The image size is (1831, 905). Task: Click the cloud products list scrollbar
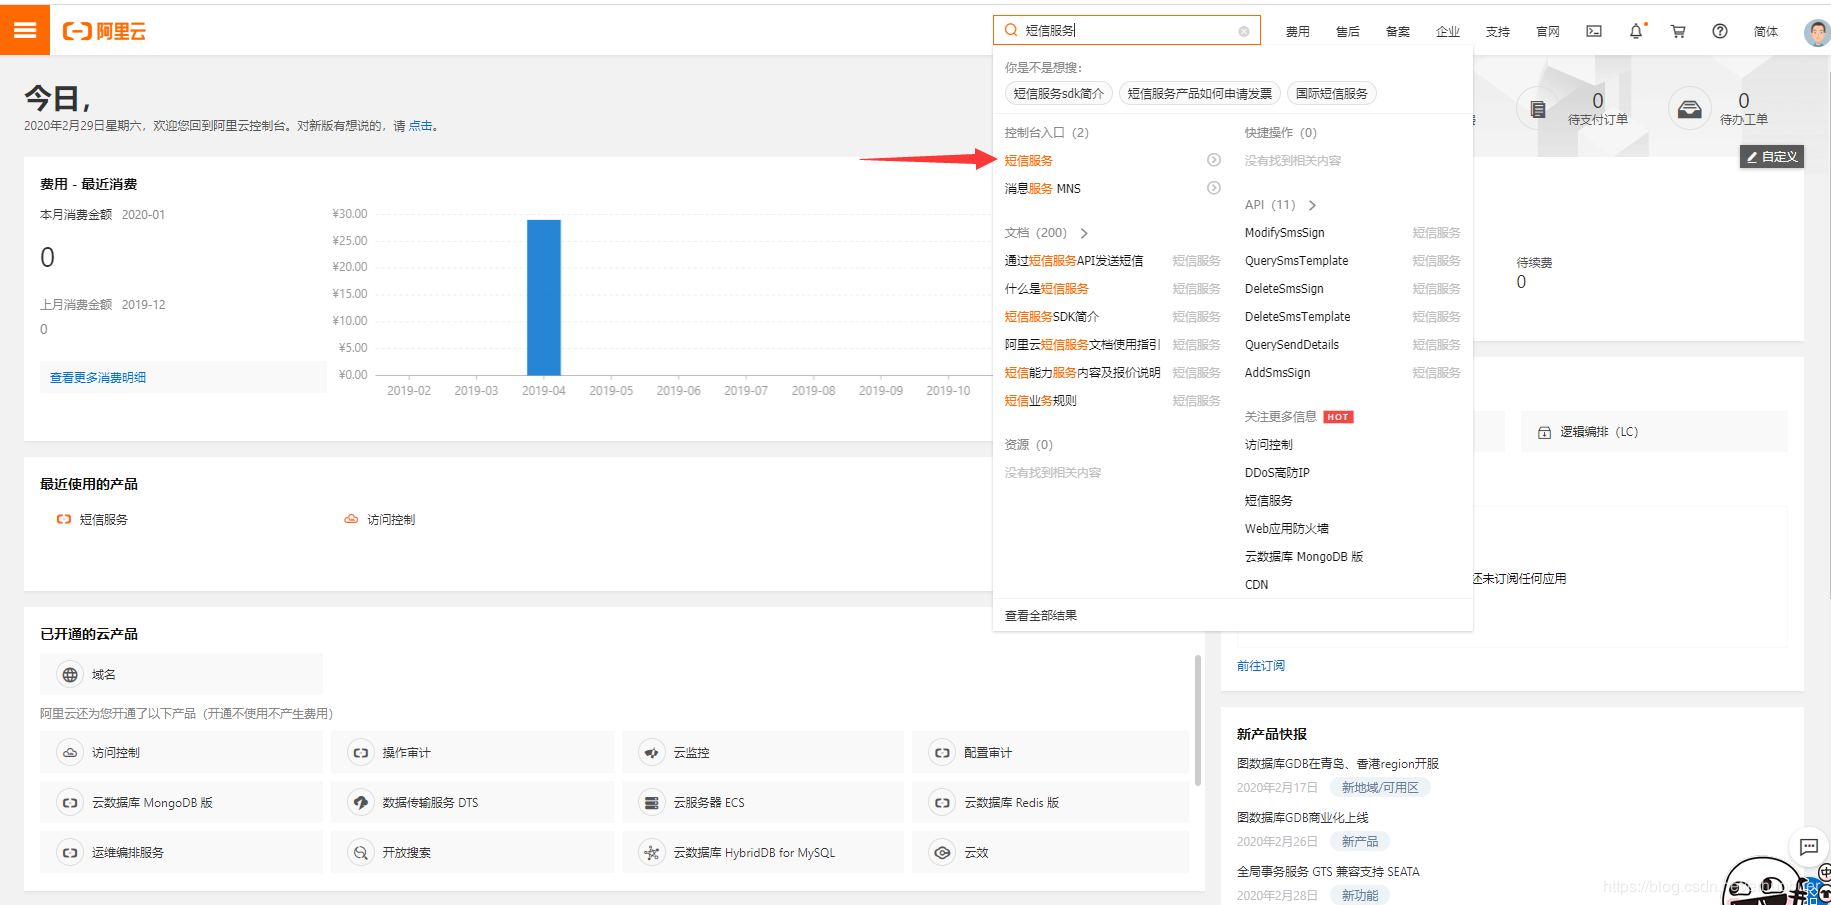pos(1198,720)
